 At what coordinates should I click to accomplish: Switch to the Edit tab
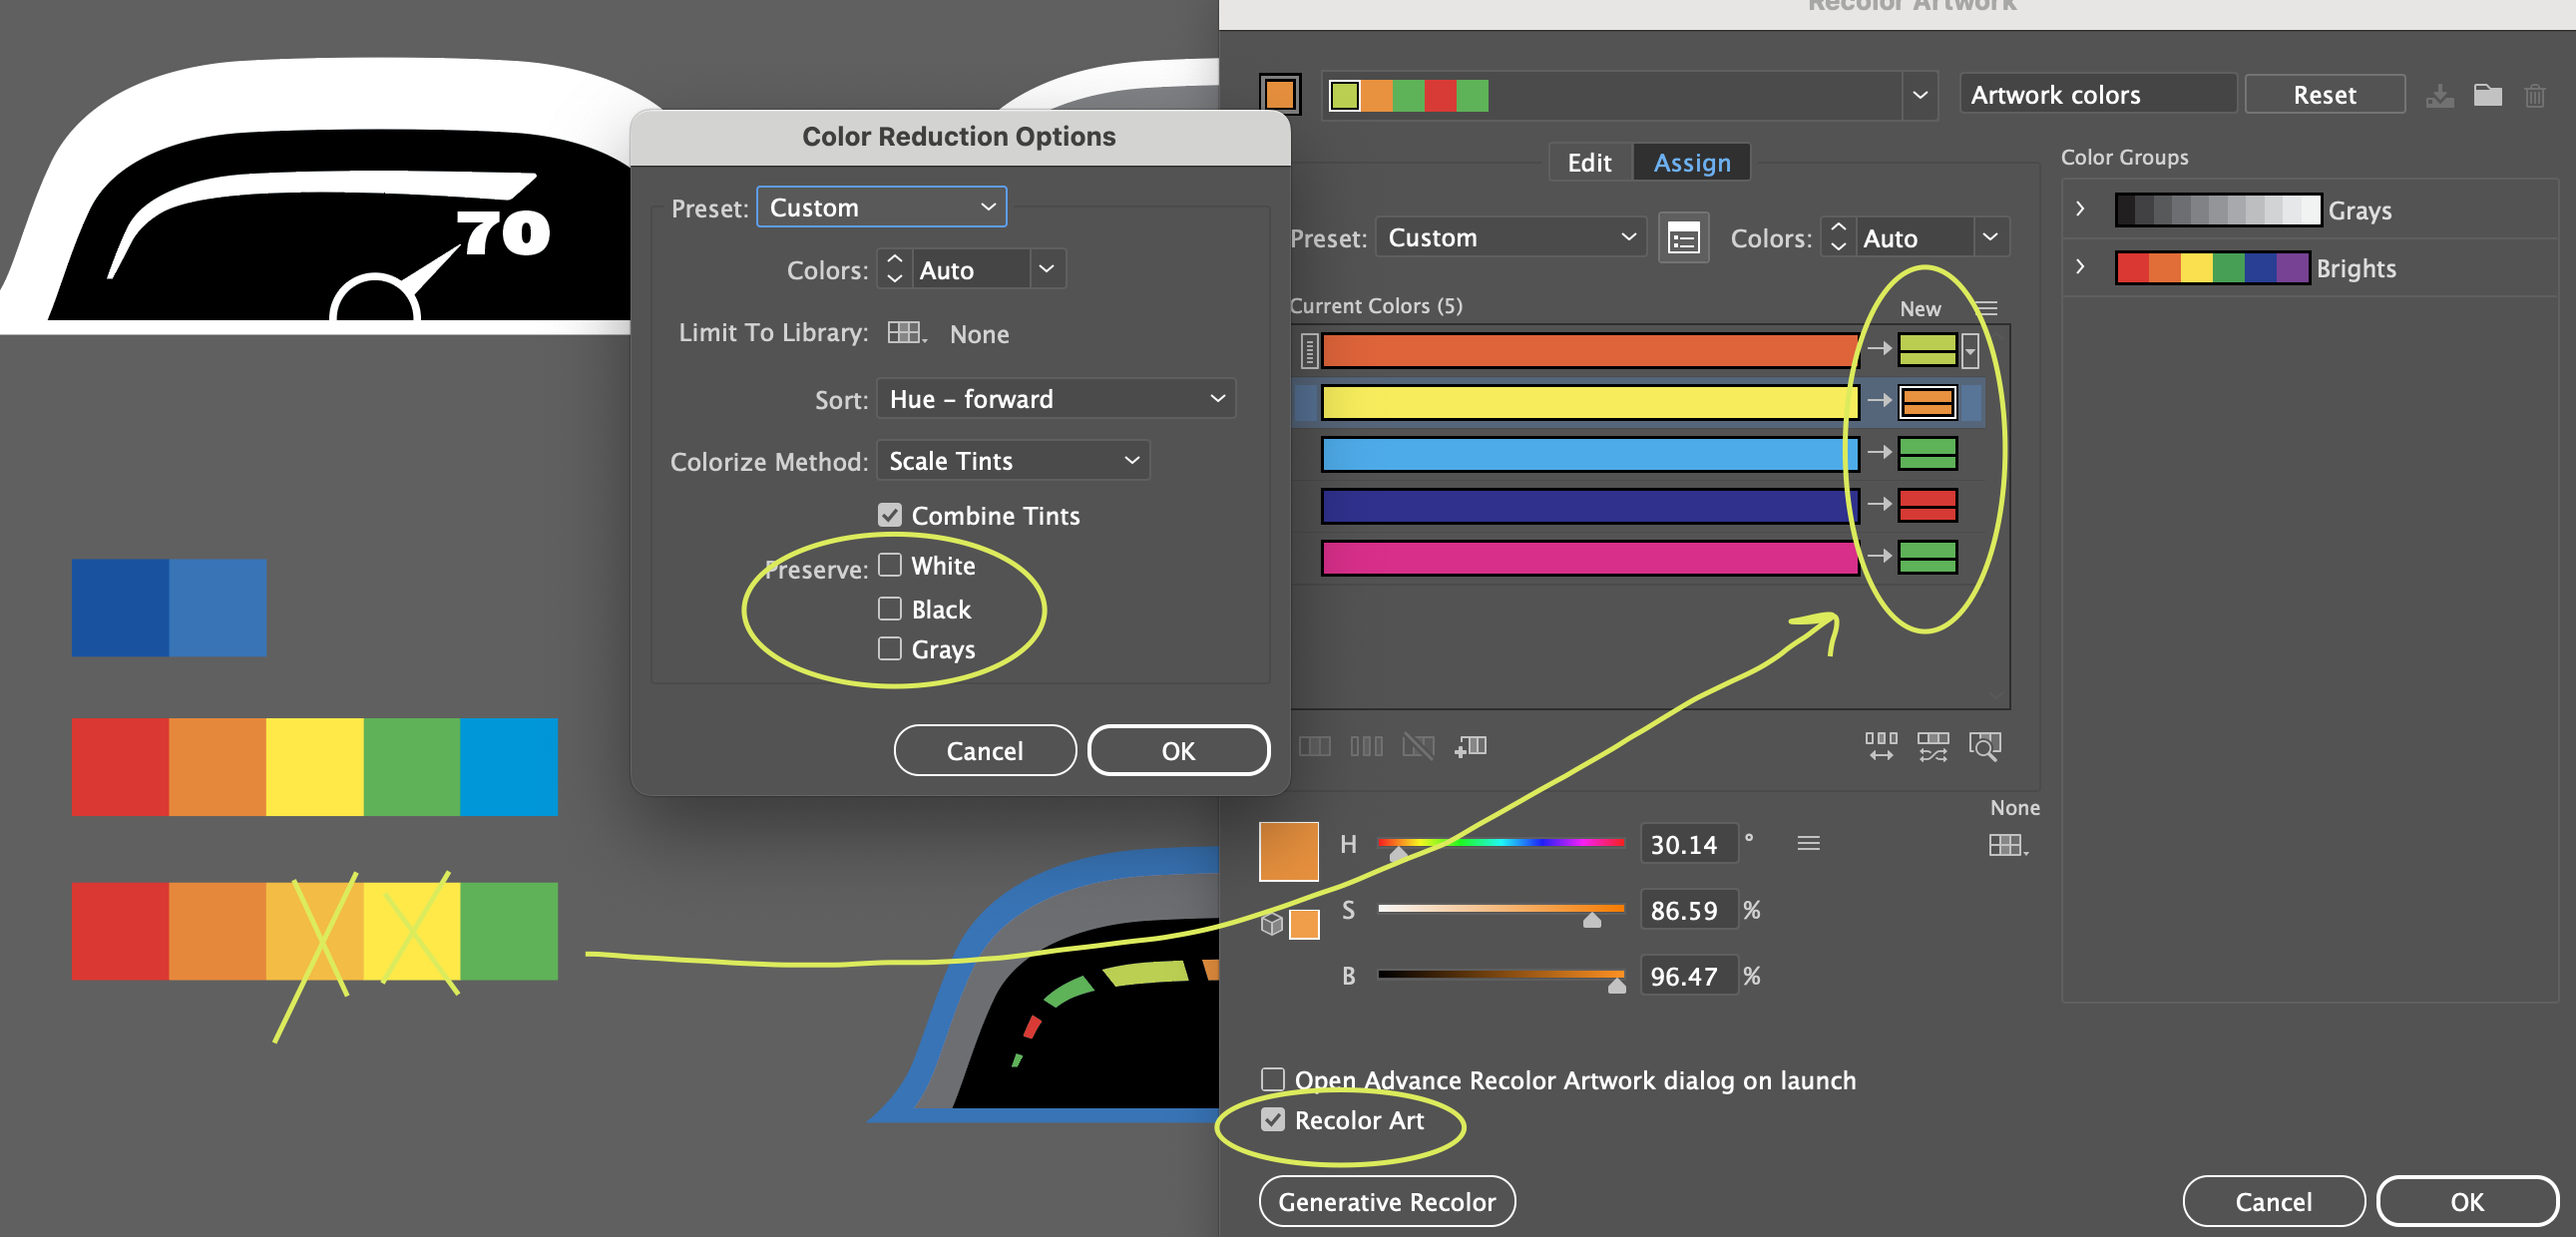(x=1589, y=162)
